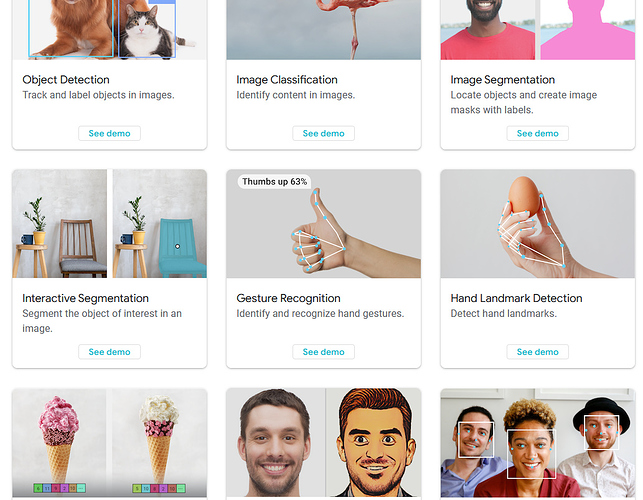The width and height of the screenshot is (643, 500).
Task: Click the dog and cat detection thumbnail
Action: pyautogui.click(x=109, y=30)
